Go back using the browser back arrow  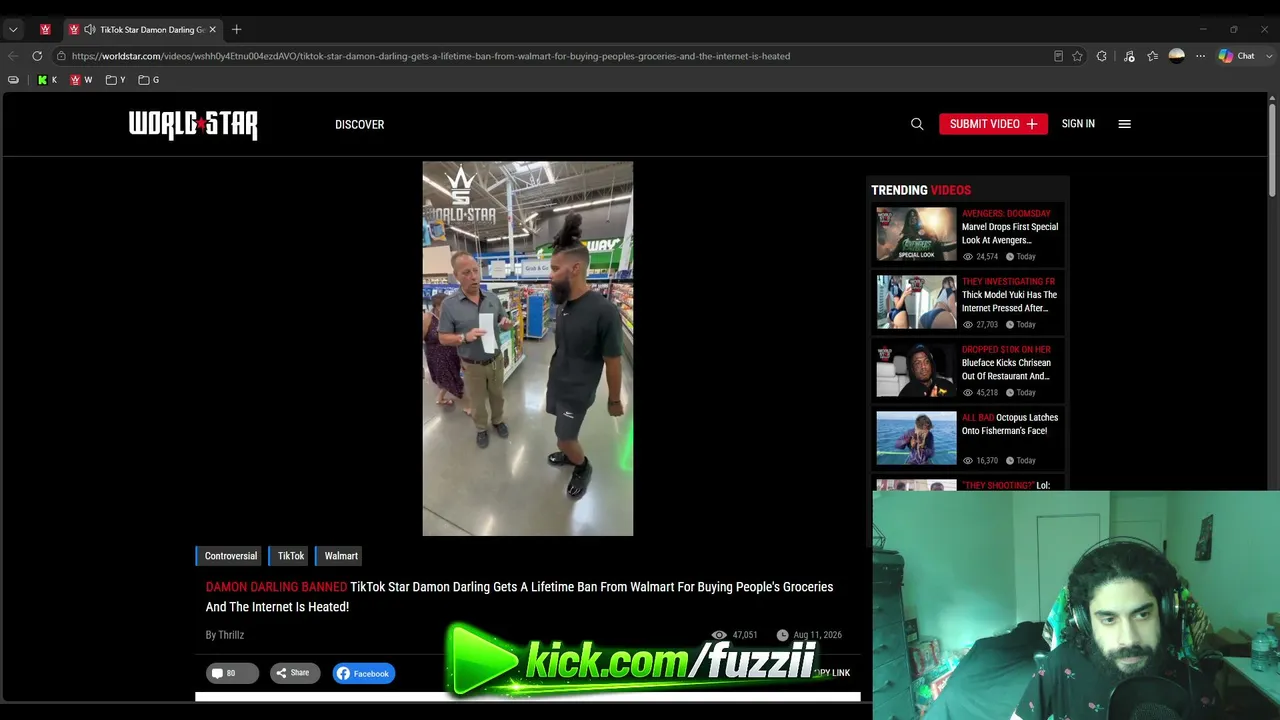13,56
